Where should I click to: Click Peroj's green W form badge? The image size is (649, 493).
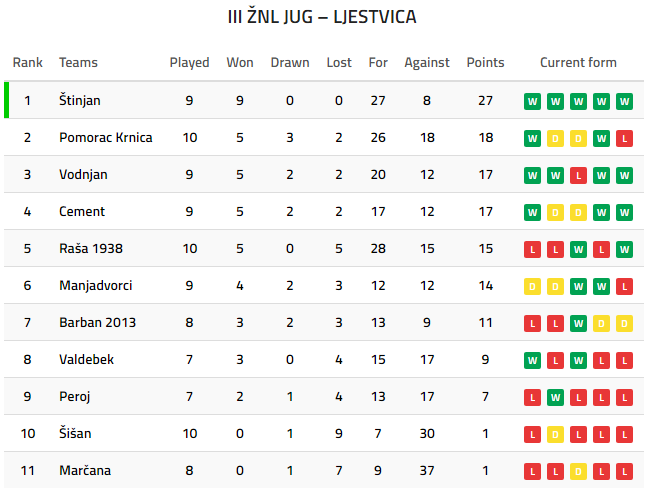pyautogui.click(x=555, y=397)
